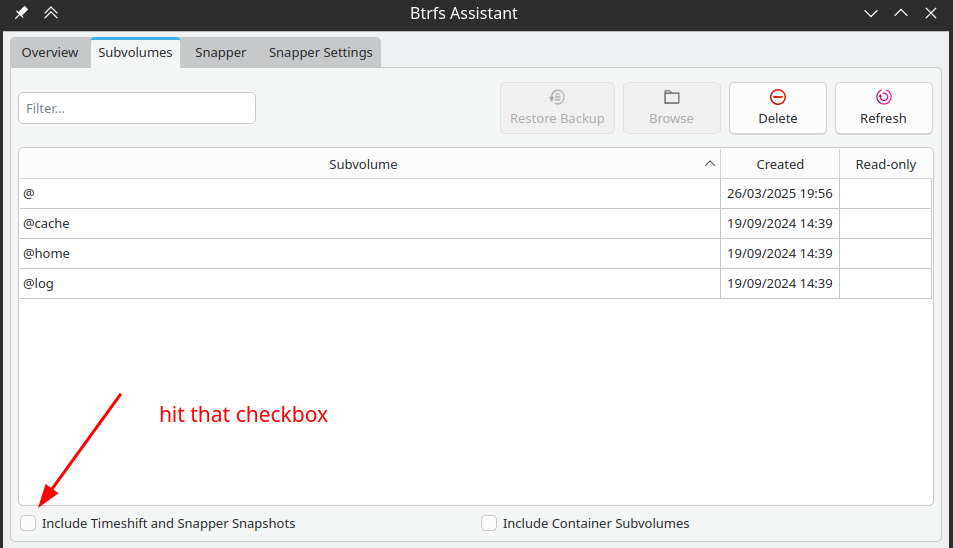Image resolution: width=953 pixels, height=548 pixels.
Task: Select the @home subvolume row
Action: (x=475, y=253)
